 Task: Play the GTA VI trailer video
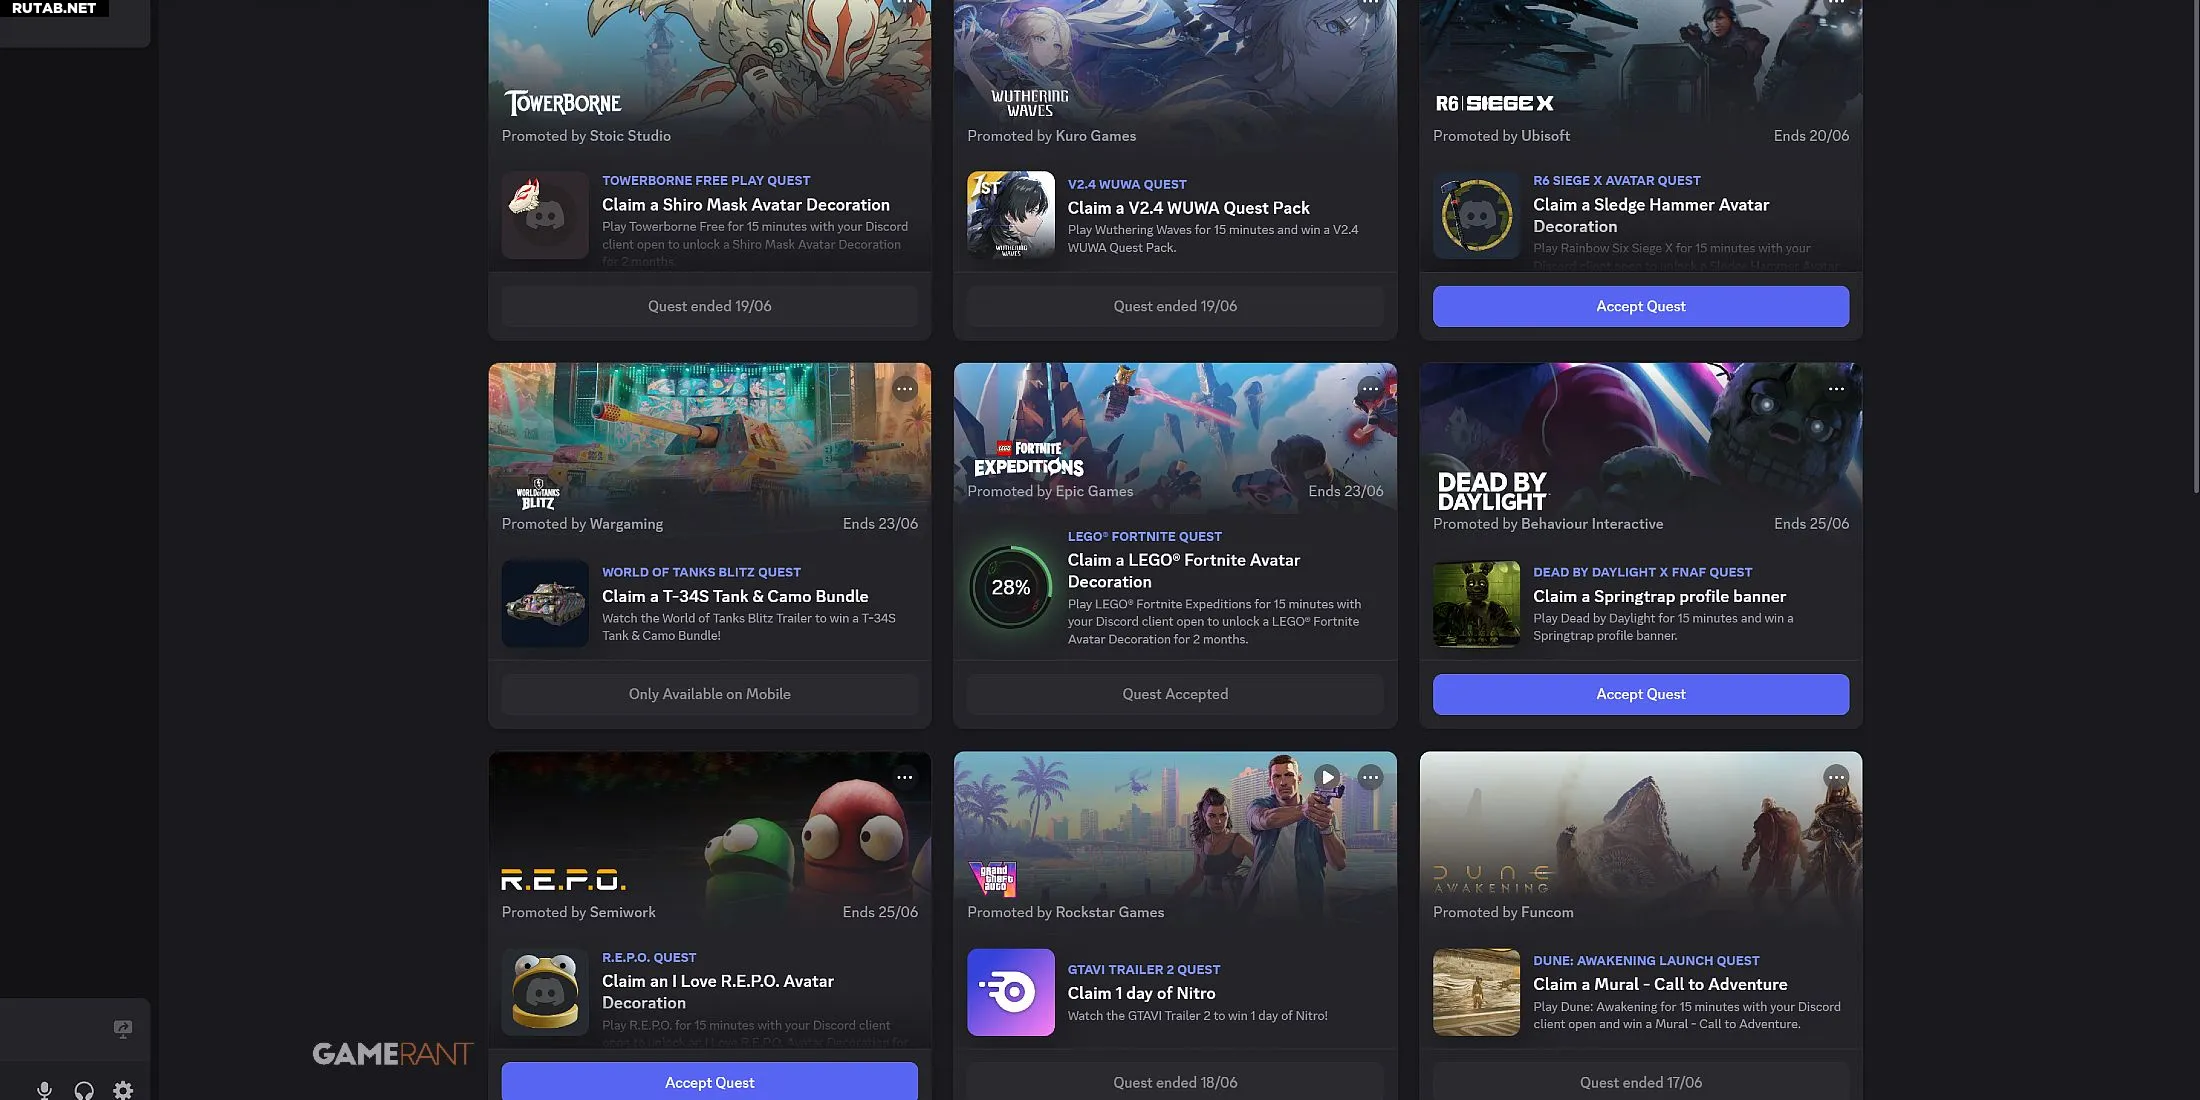tap(1327, 777)
